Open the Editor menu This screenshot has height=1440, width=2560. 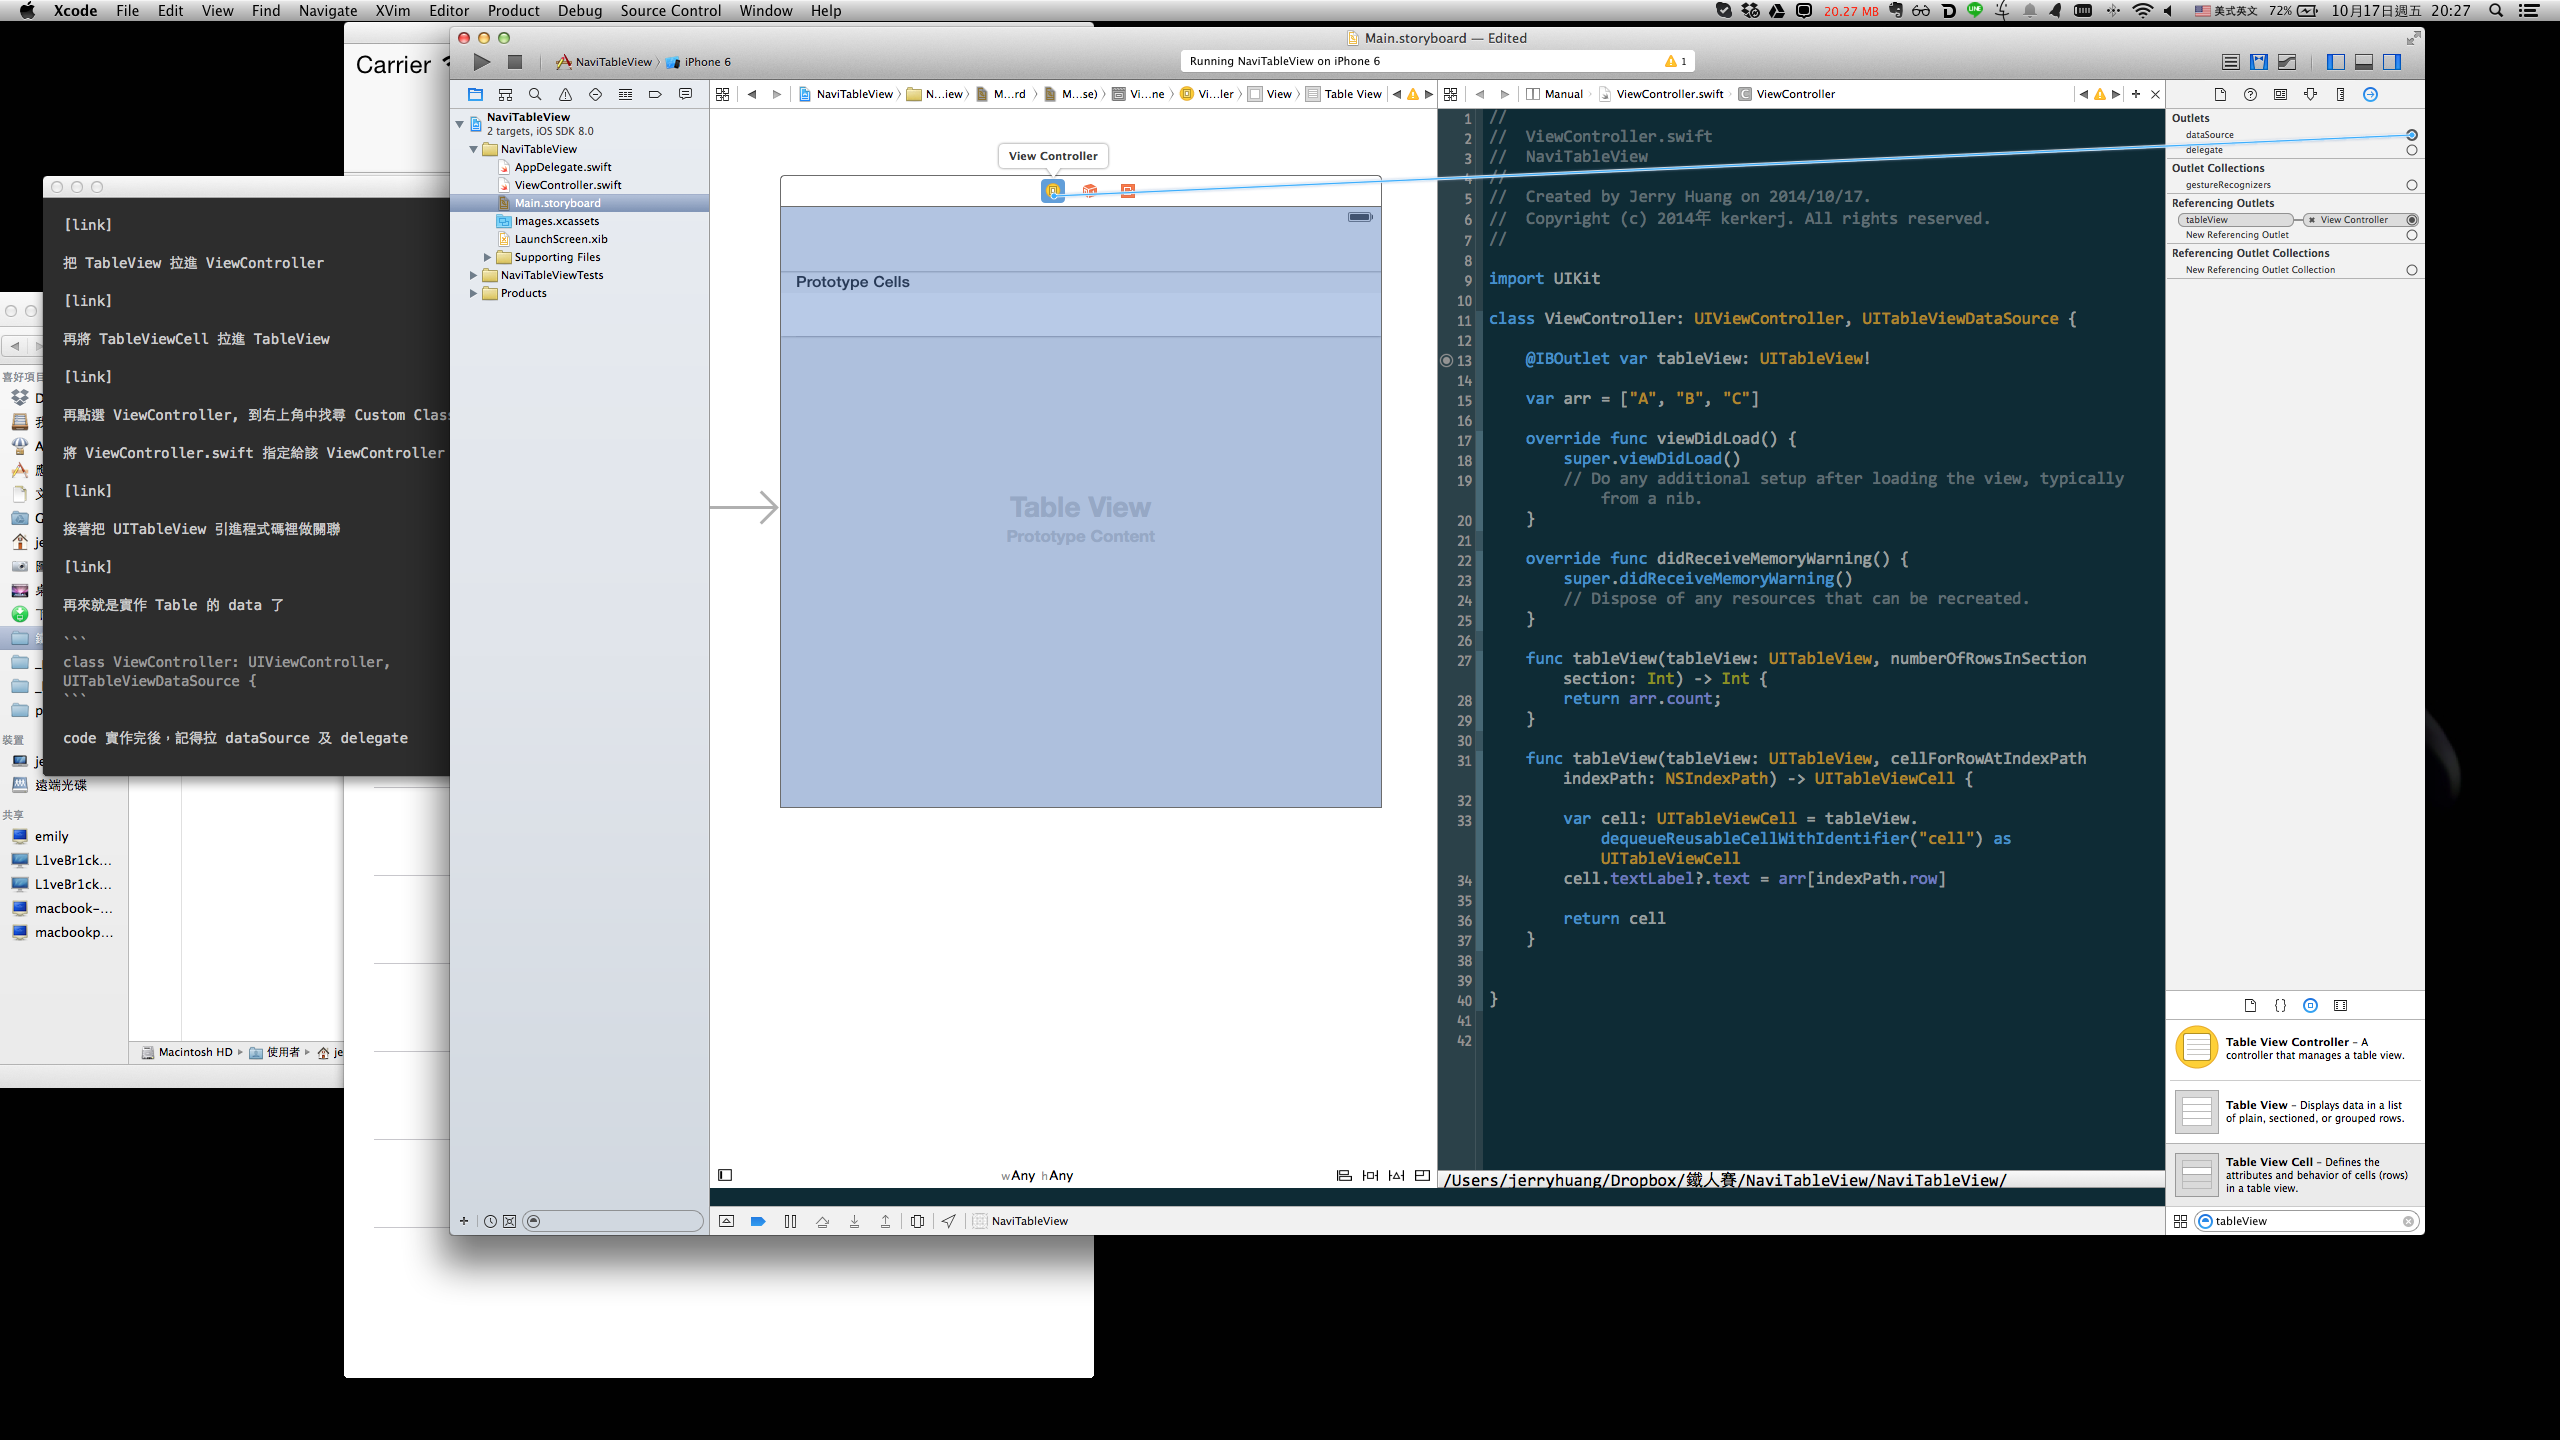coord(448,11)
